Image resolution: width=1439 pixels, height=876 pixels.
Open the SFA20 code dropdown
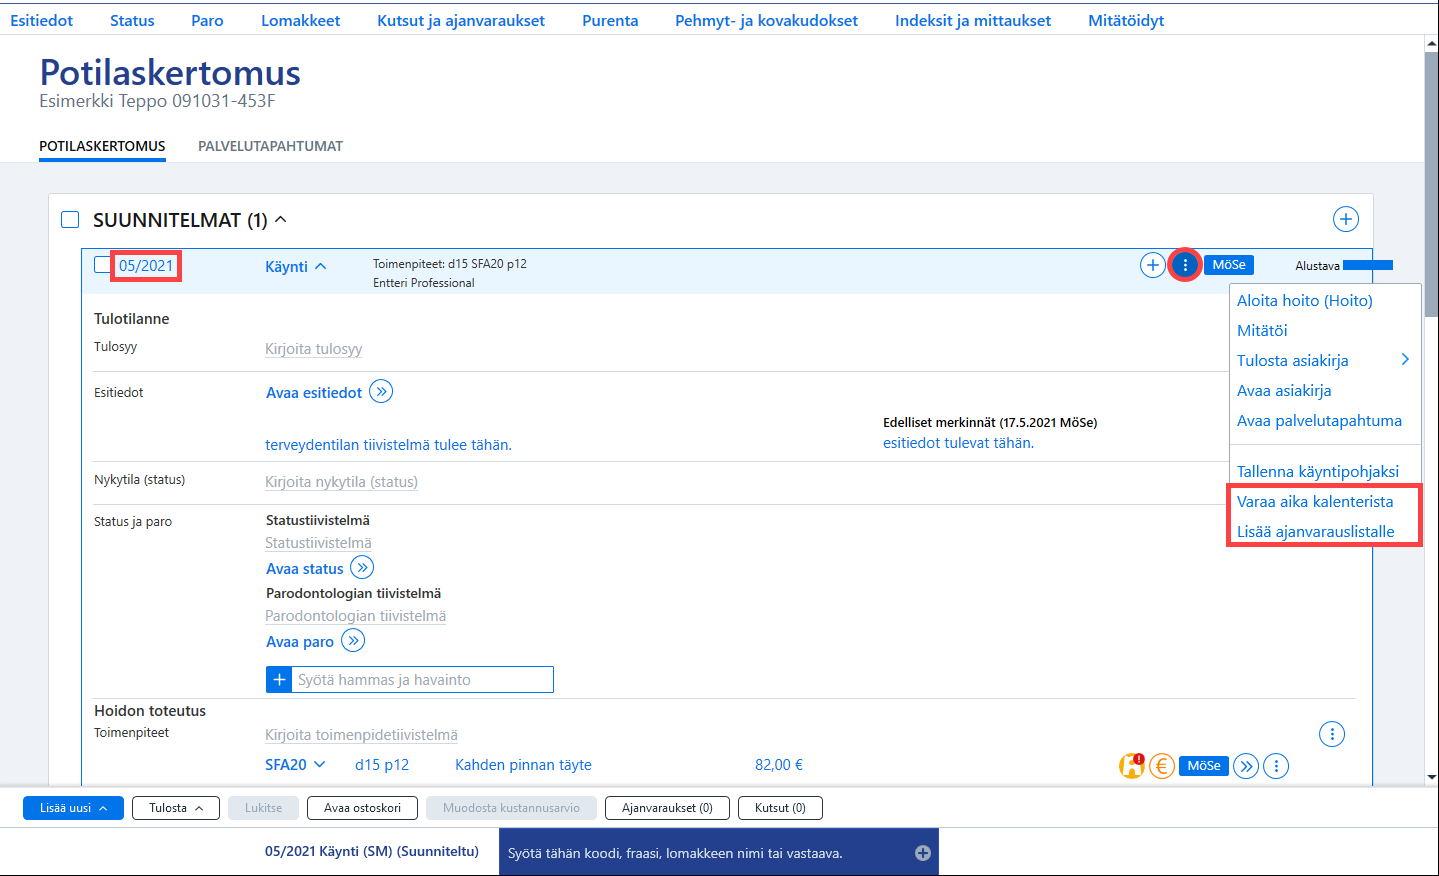tap(319, 764)
